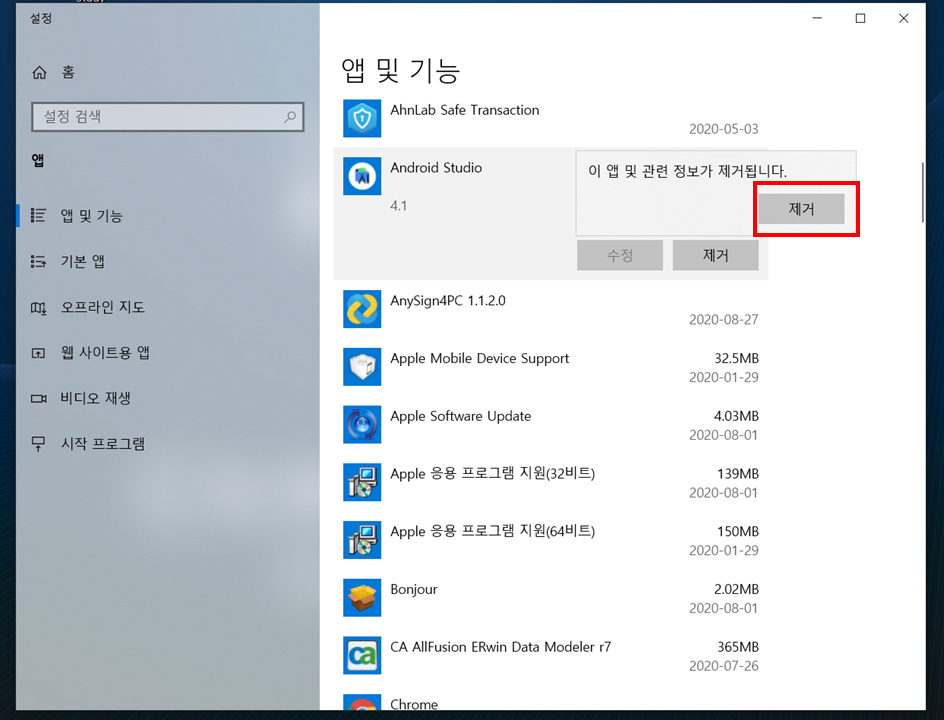The height and width of the screenshot is (720, 944).
Task: Focus the 설정 검색 search field
Action: pyautogui.click(x=167, y=117)
